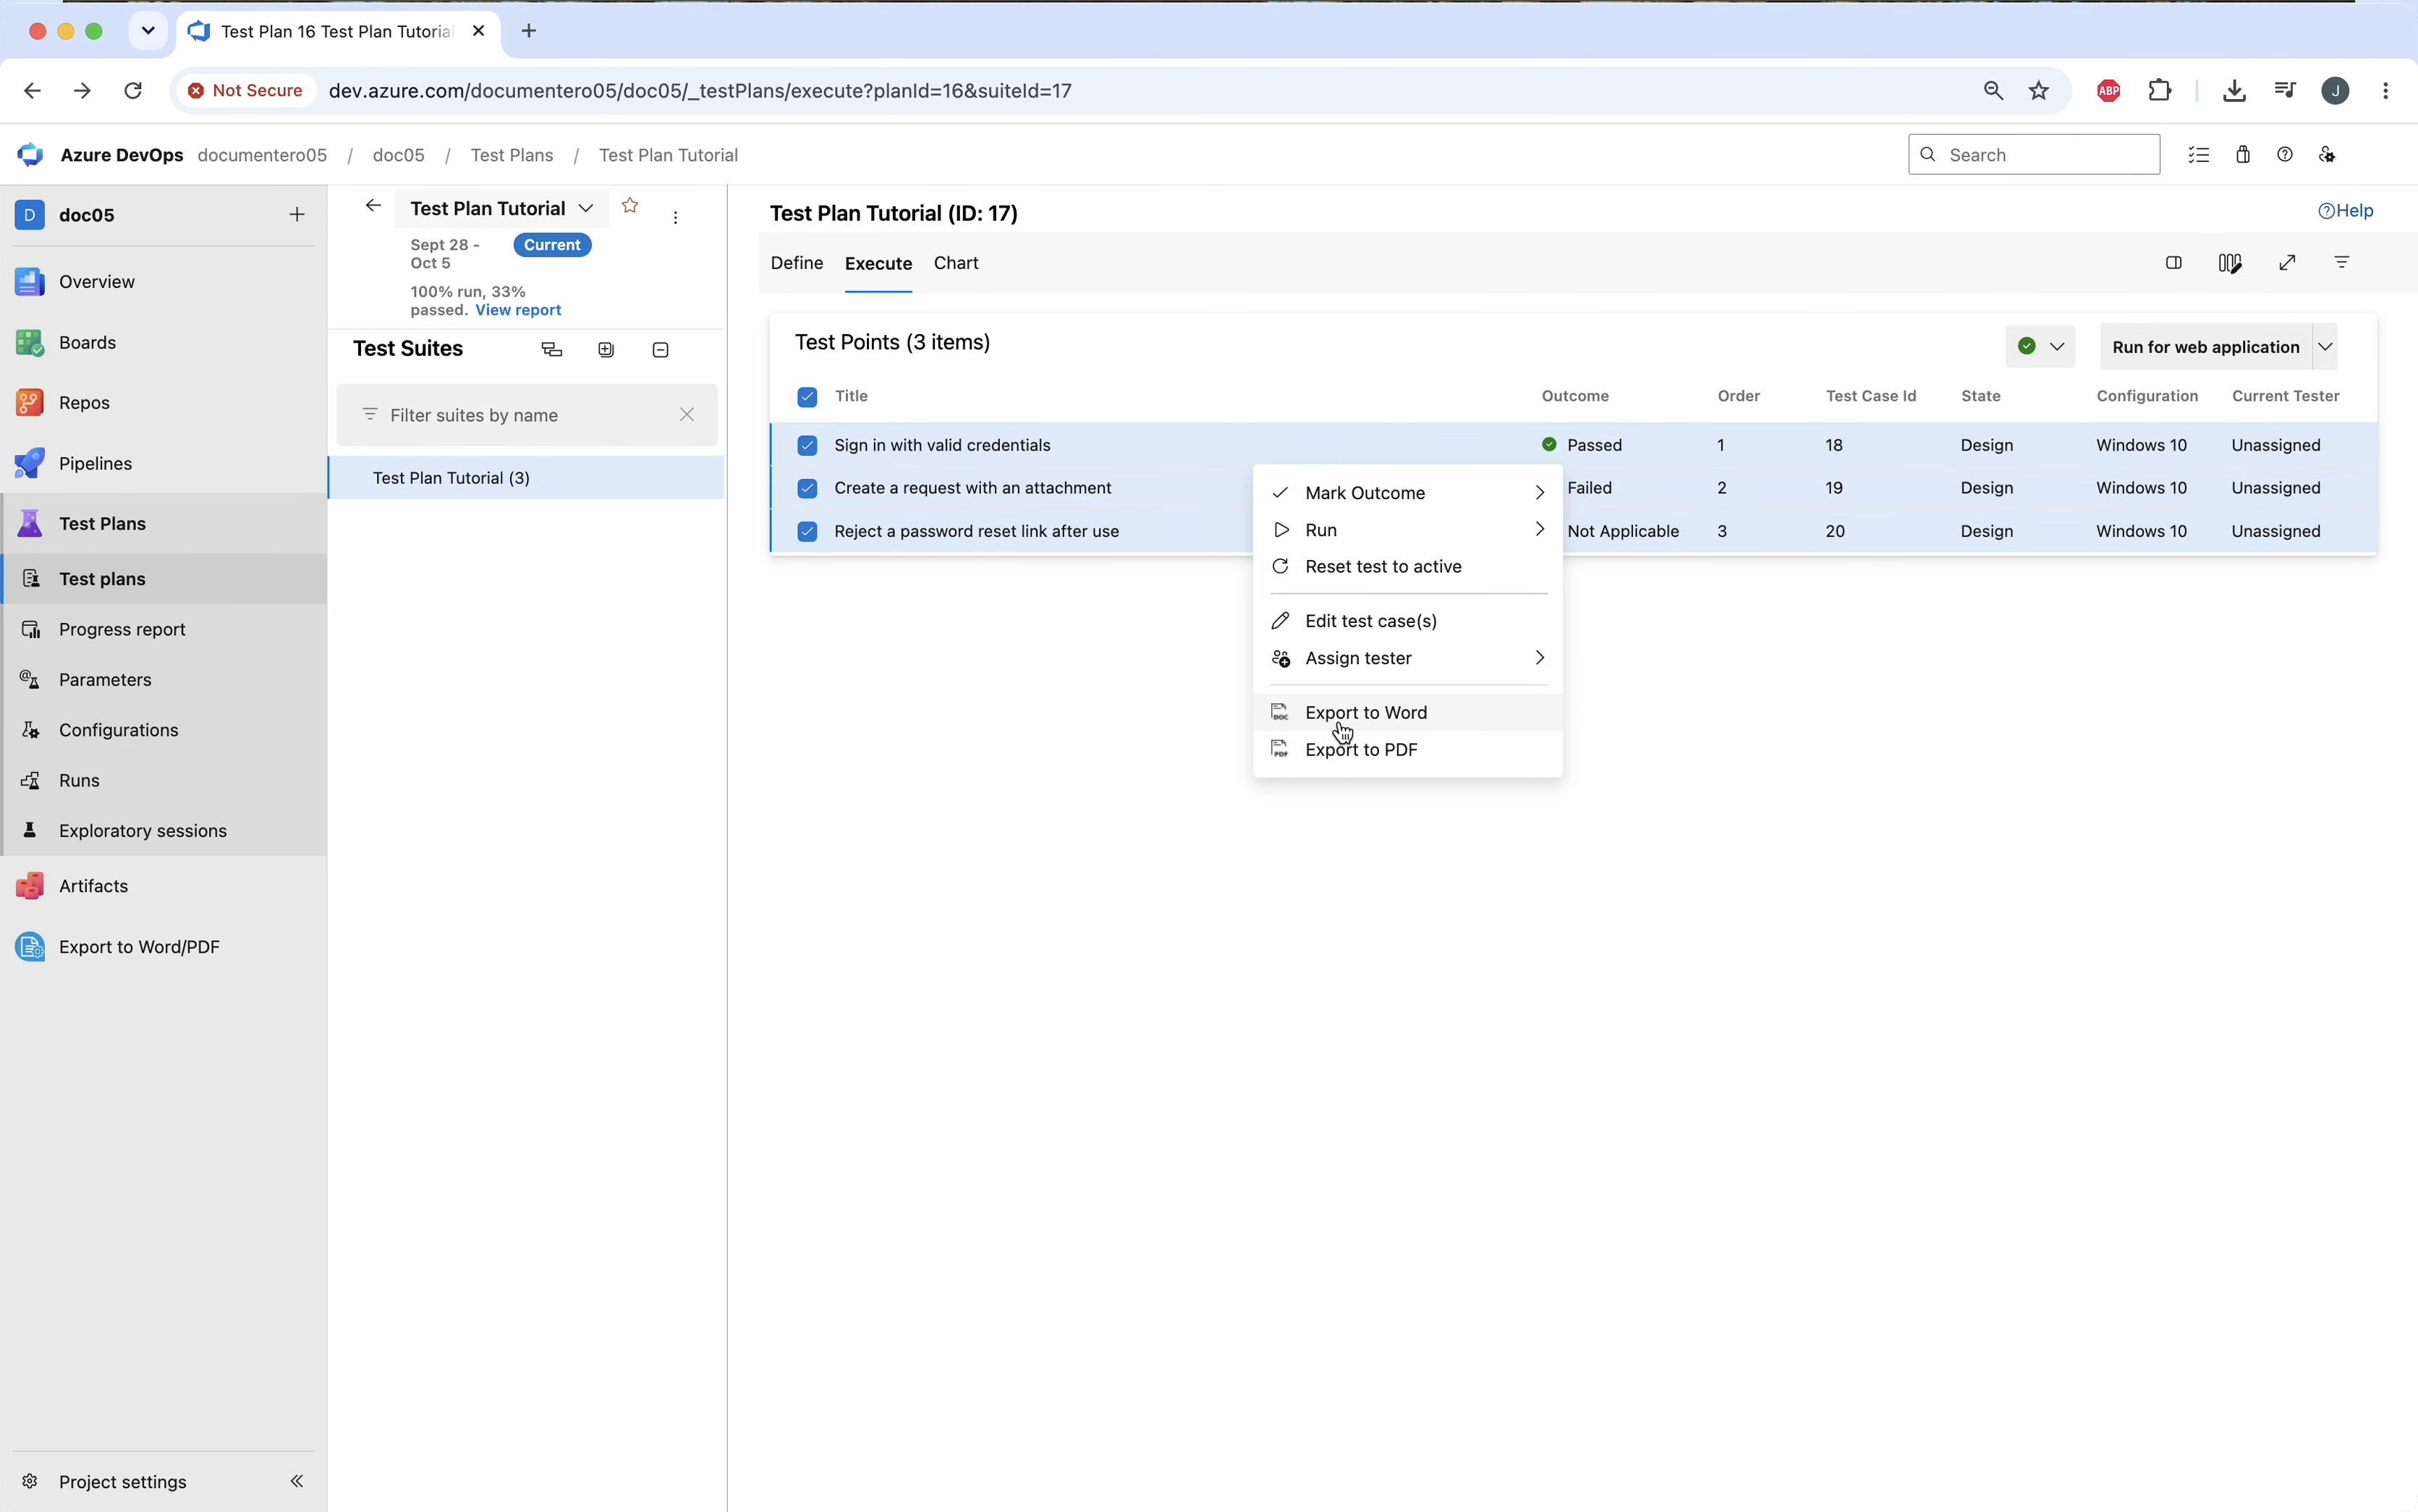The width and height of the screenshot is (2418, 1512).
Task: Sort by the Outcome column header
Action: pos(1575,396)
